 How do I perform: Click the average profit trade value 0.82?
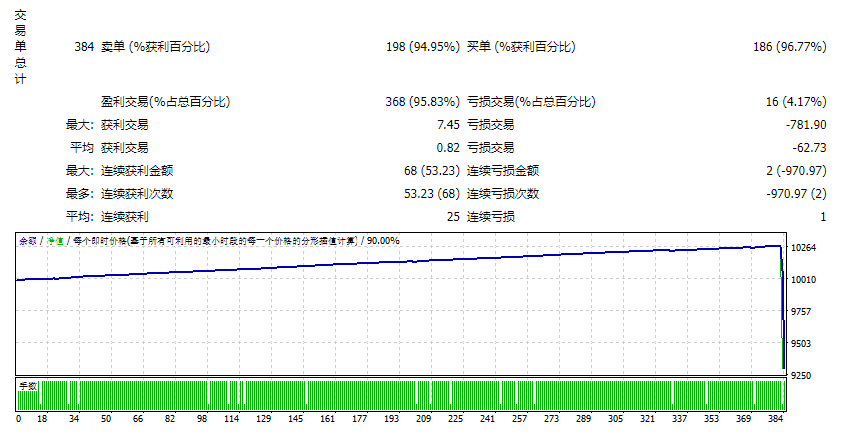[x=448, y=148]
